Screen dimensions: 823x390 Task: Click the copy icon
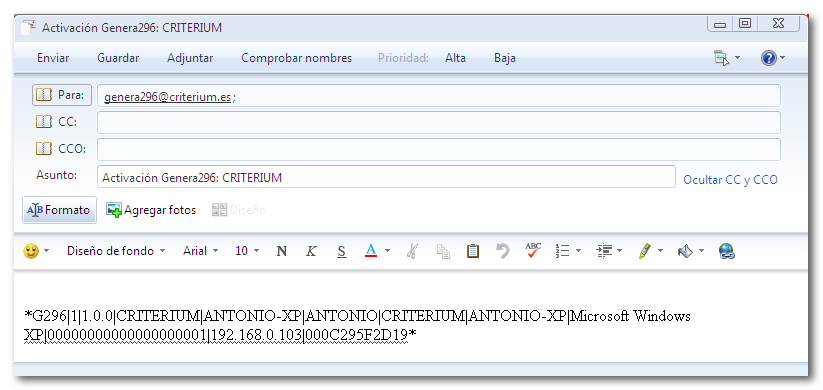click(x=443, y=251)
